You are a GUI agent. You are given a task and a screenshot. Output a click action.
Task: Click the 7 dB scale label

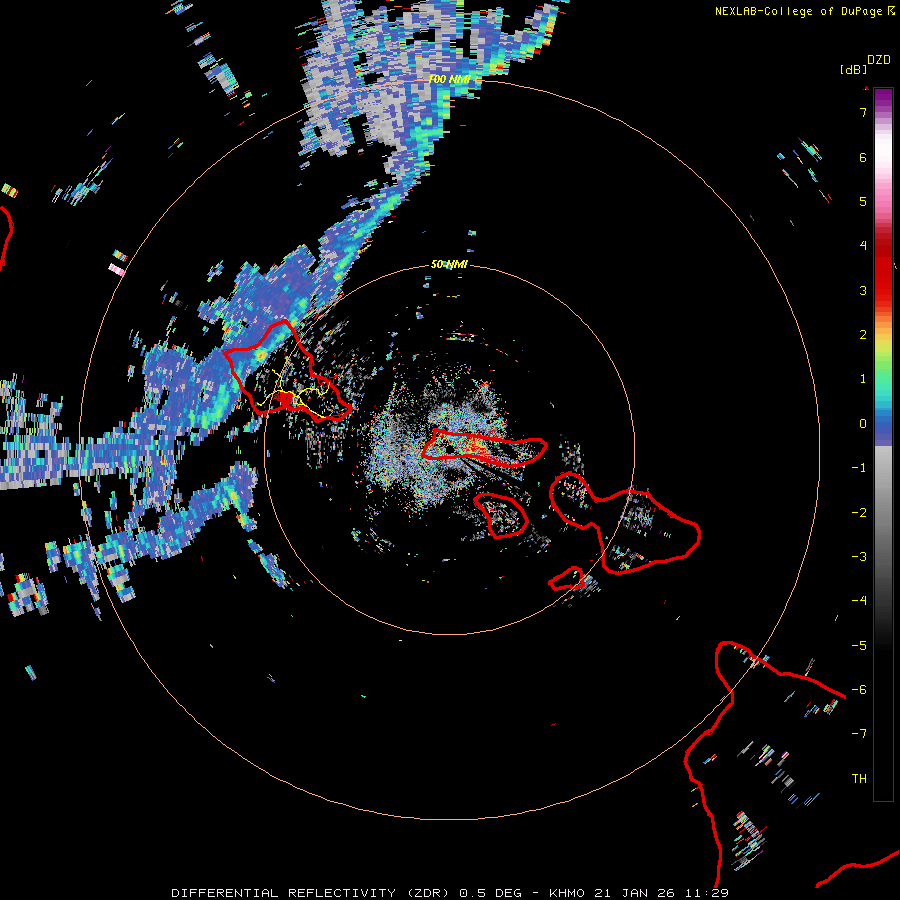coord(863,112)
